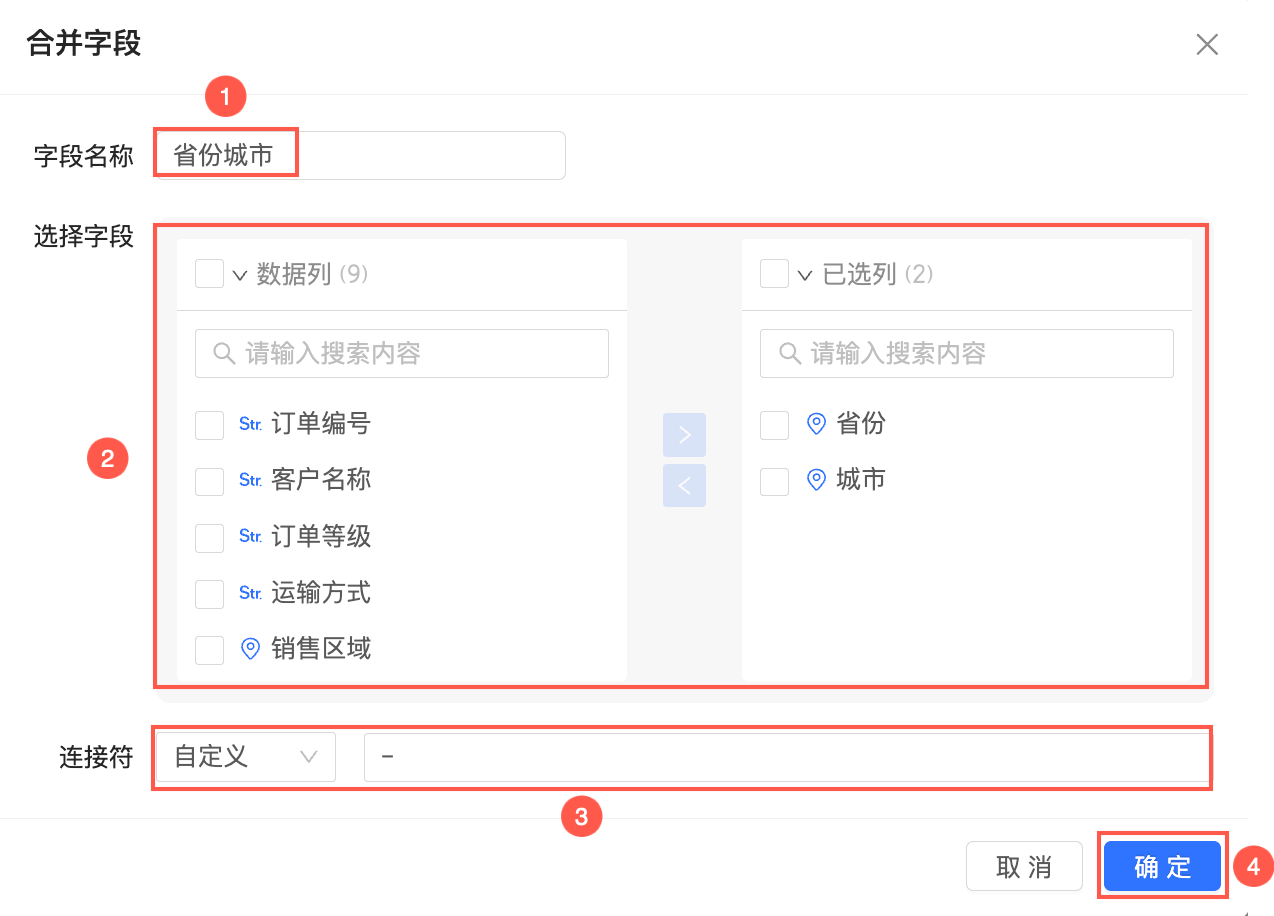1274x916 pixels.
Task: Click the 取消 button
Action: pos(1024,866)
